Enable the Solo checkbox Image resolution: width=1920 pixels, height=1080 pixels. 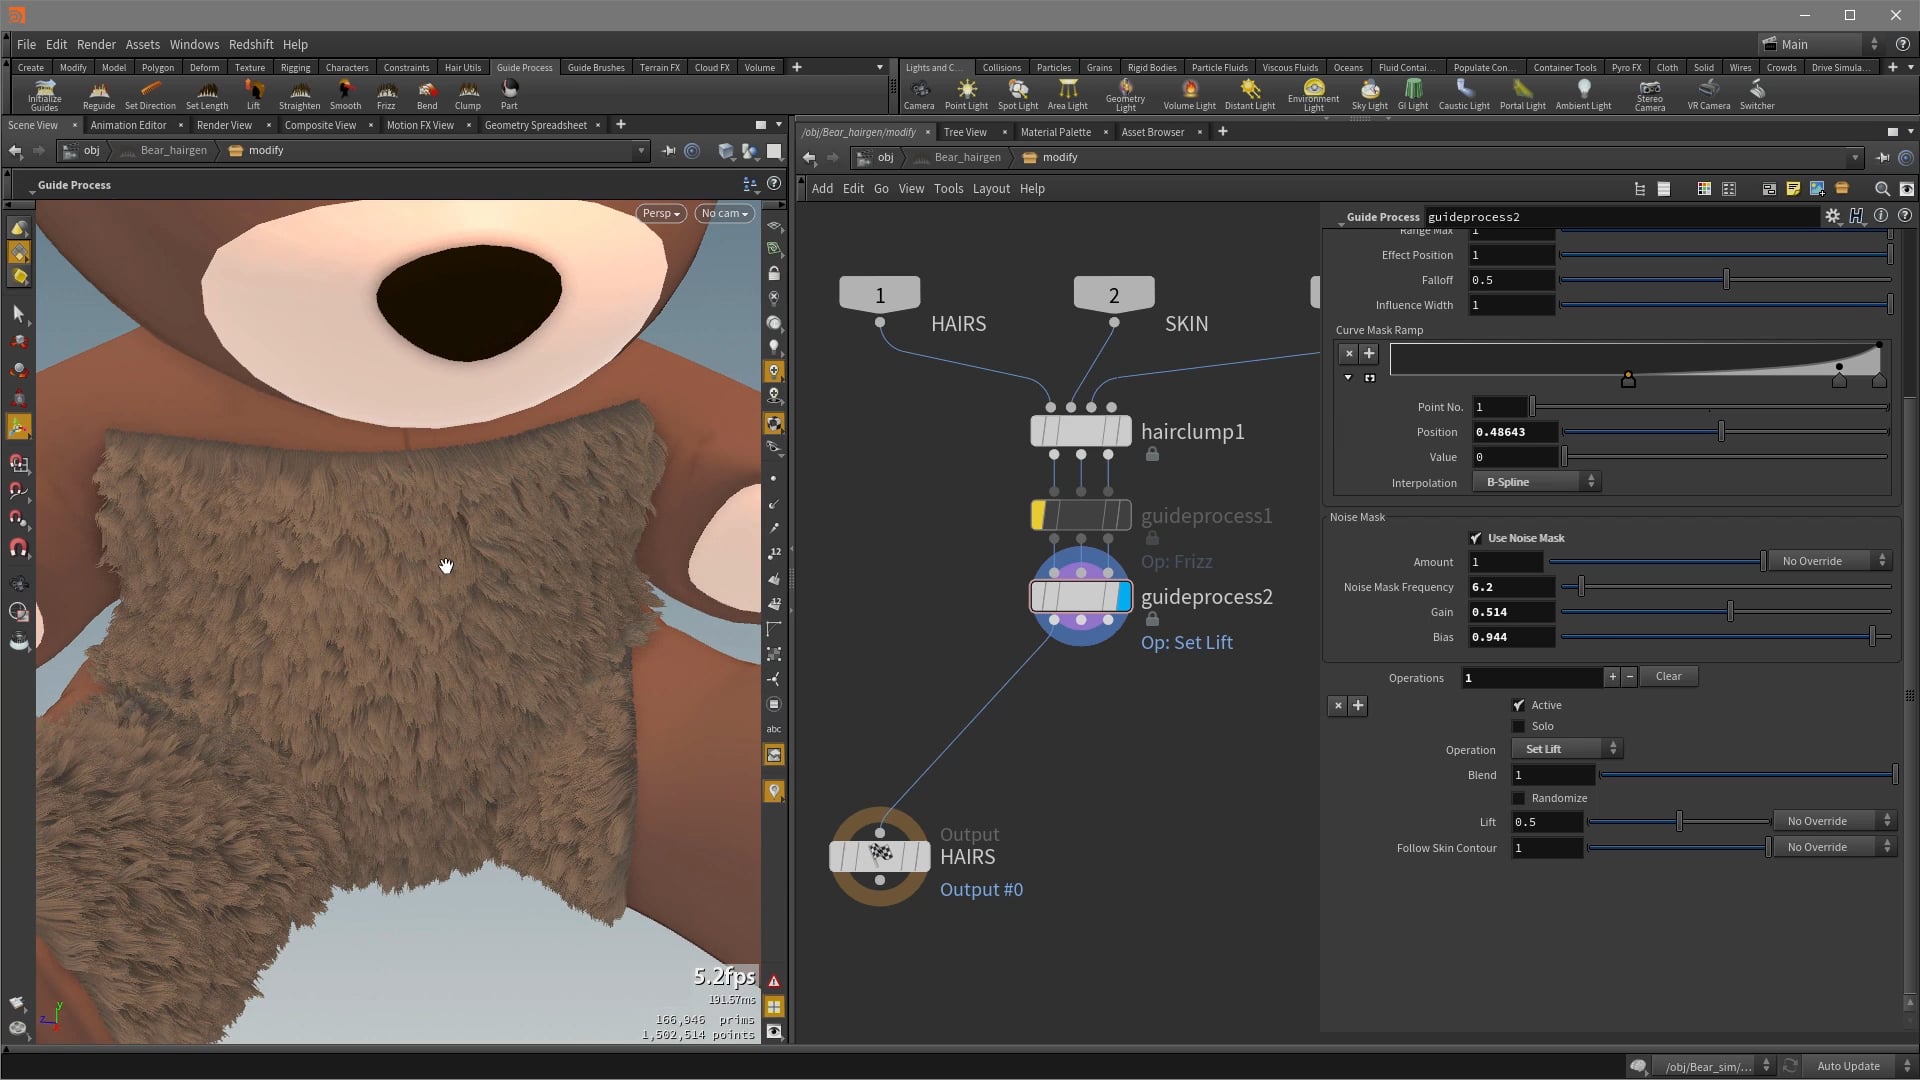(x=1518, y=727)
